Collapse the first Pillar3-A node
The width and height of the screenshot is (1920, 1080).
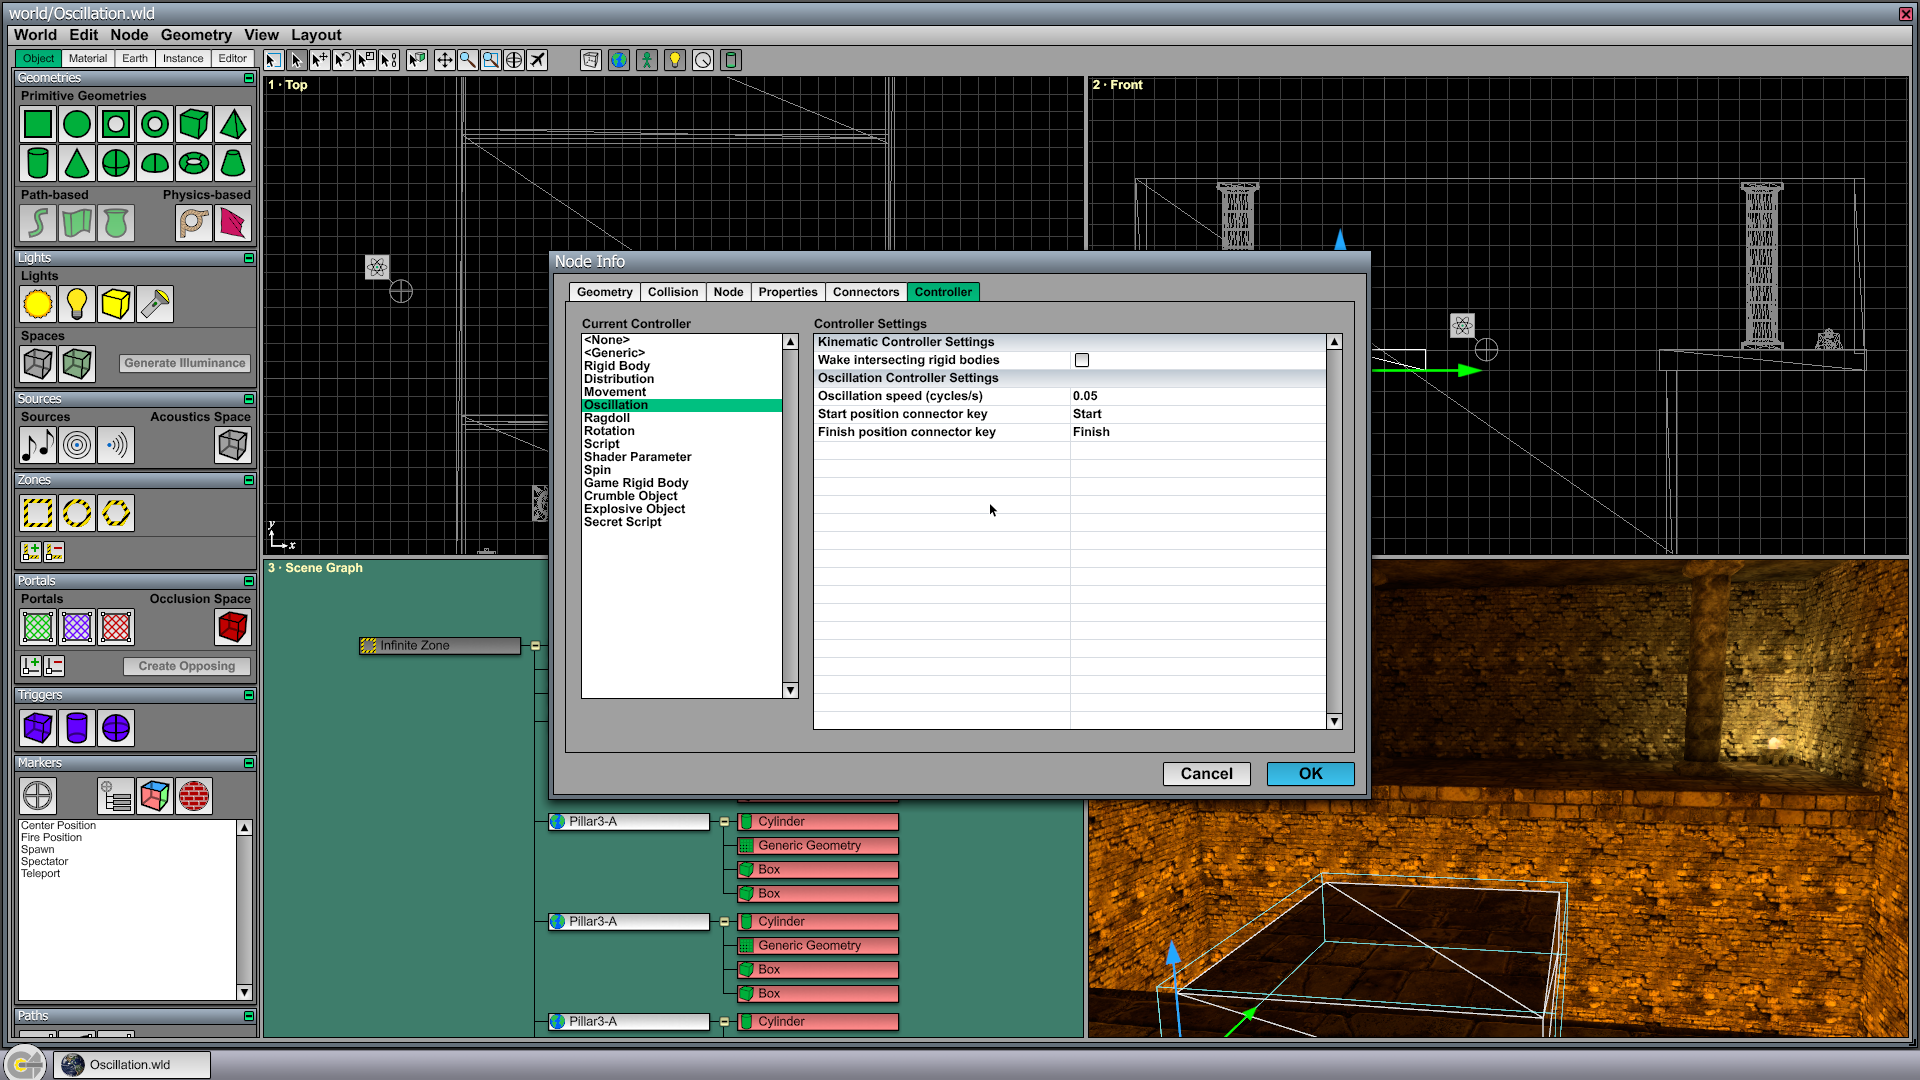click(724, 822)
